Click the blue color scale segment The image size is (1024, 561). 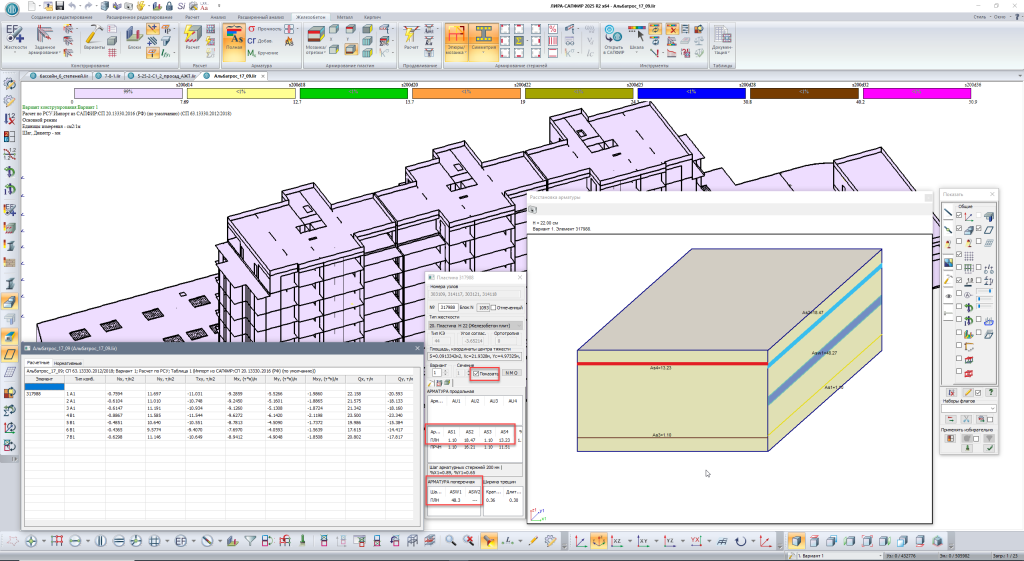(x=693, y=92)
